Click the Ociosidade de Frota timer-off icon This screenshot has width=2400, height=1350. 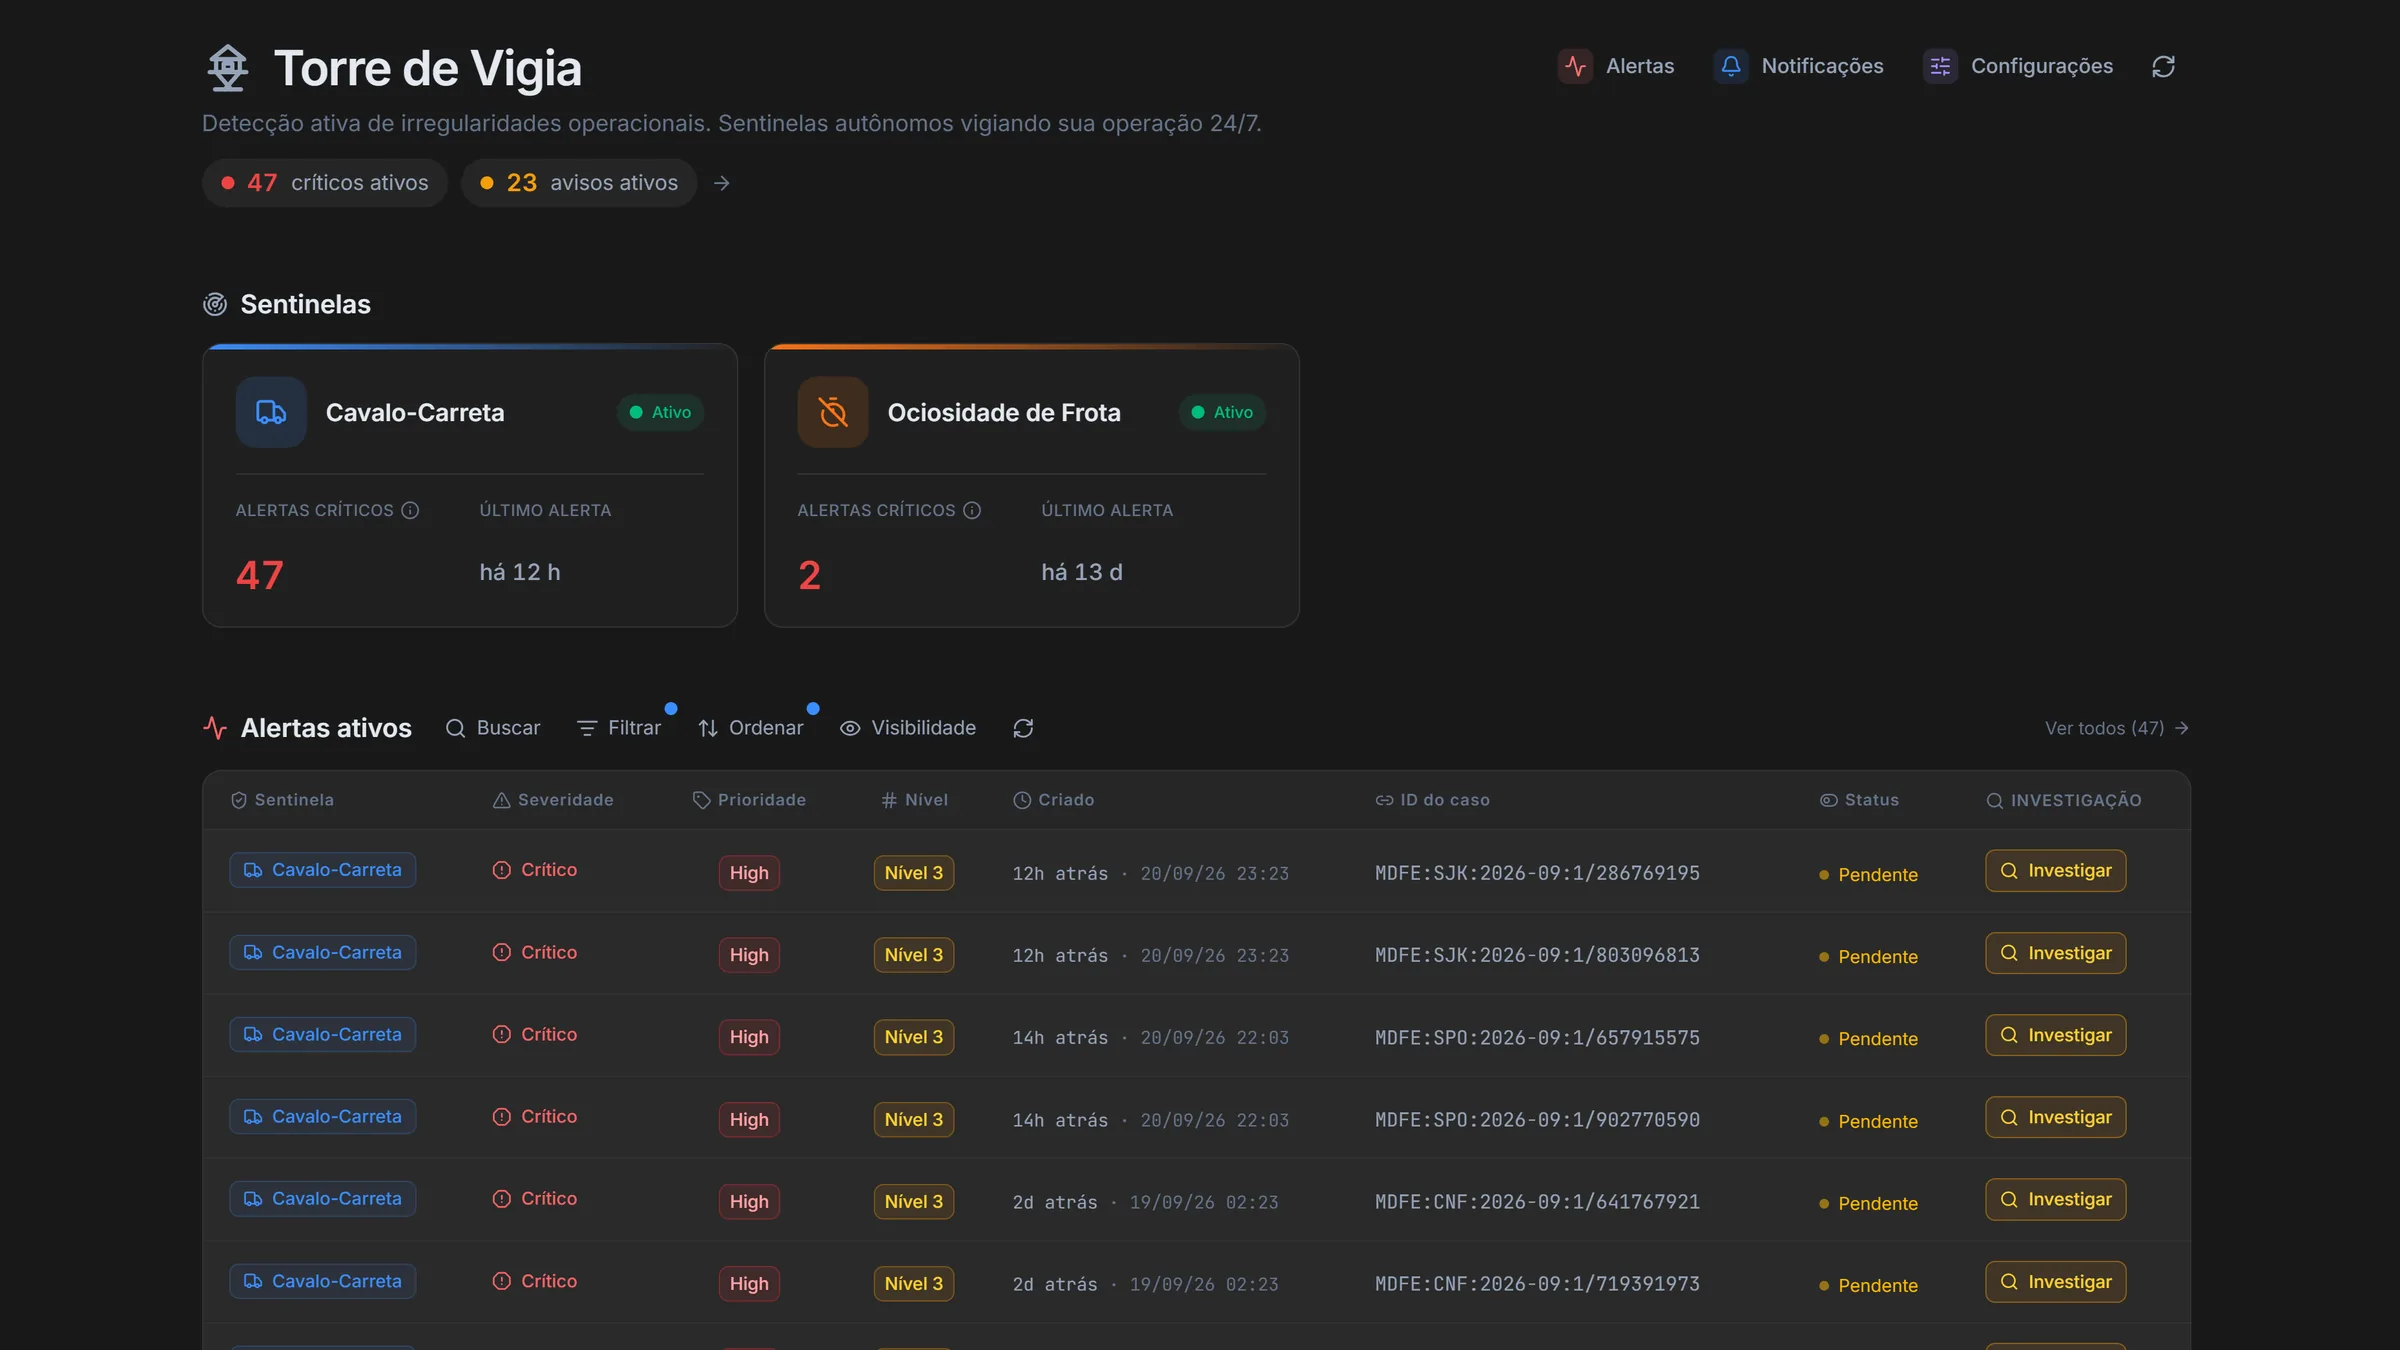click(x=833, y=412)
